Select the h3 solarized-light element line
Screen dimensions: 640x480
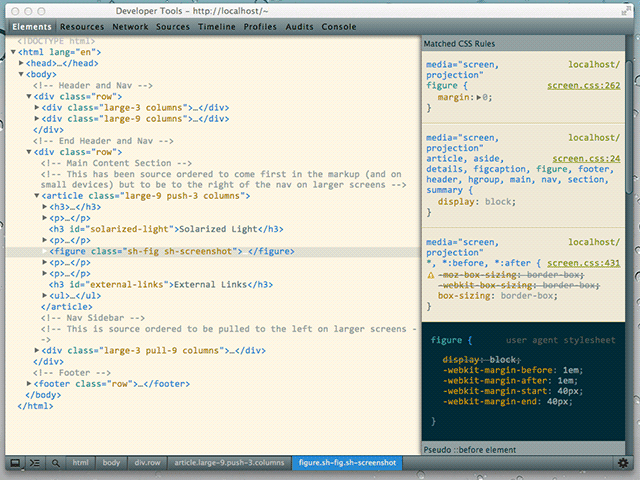click(150, 229)
